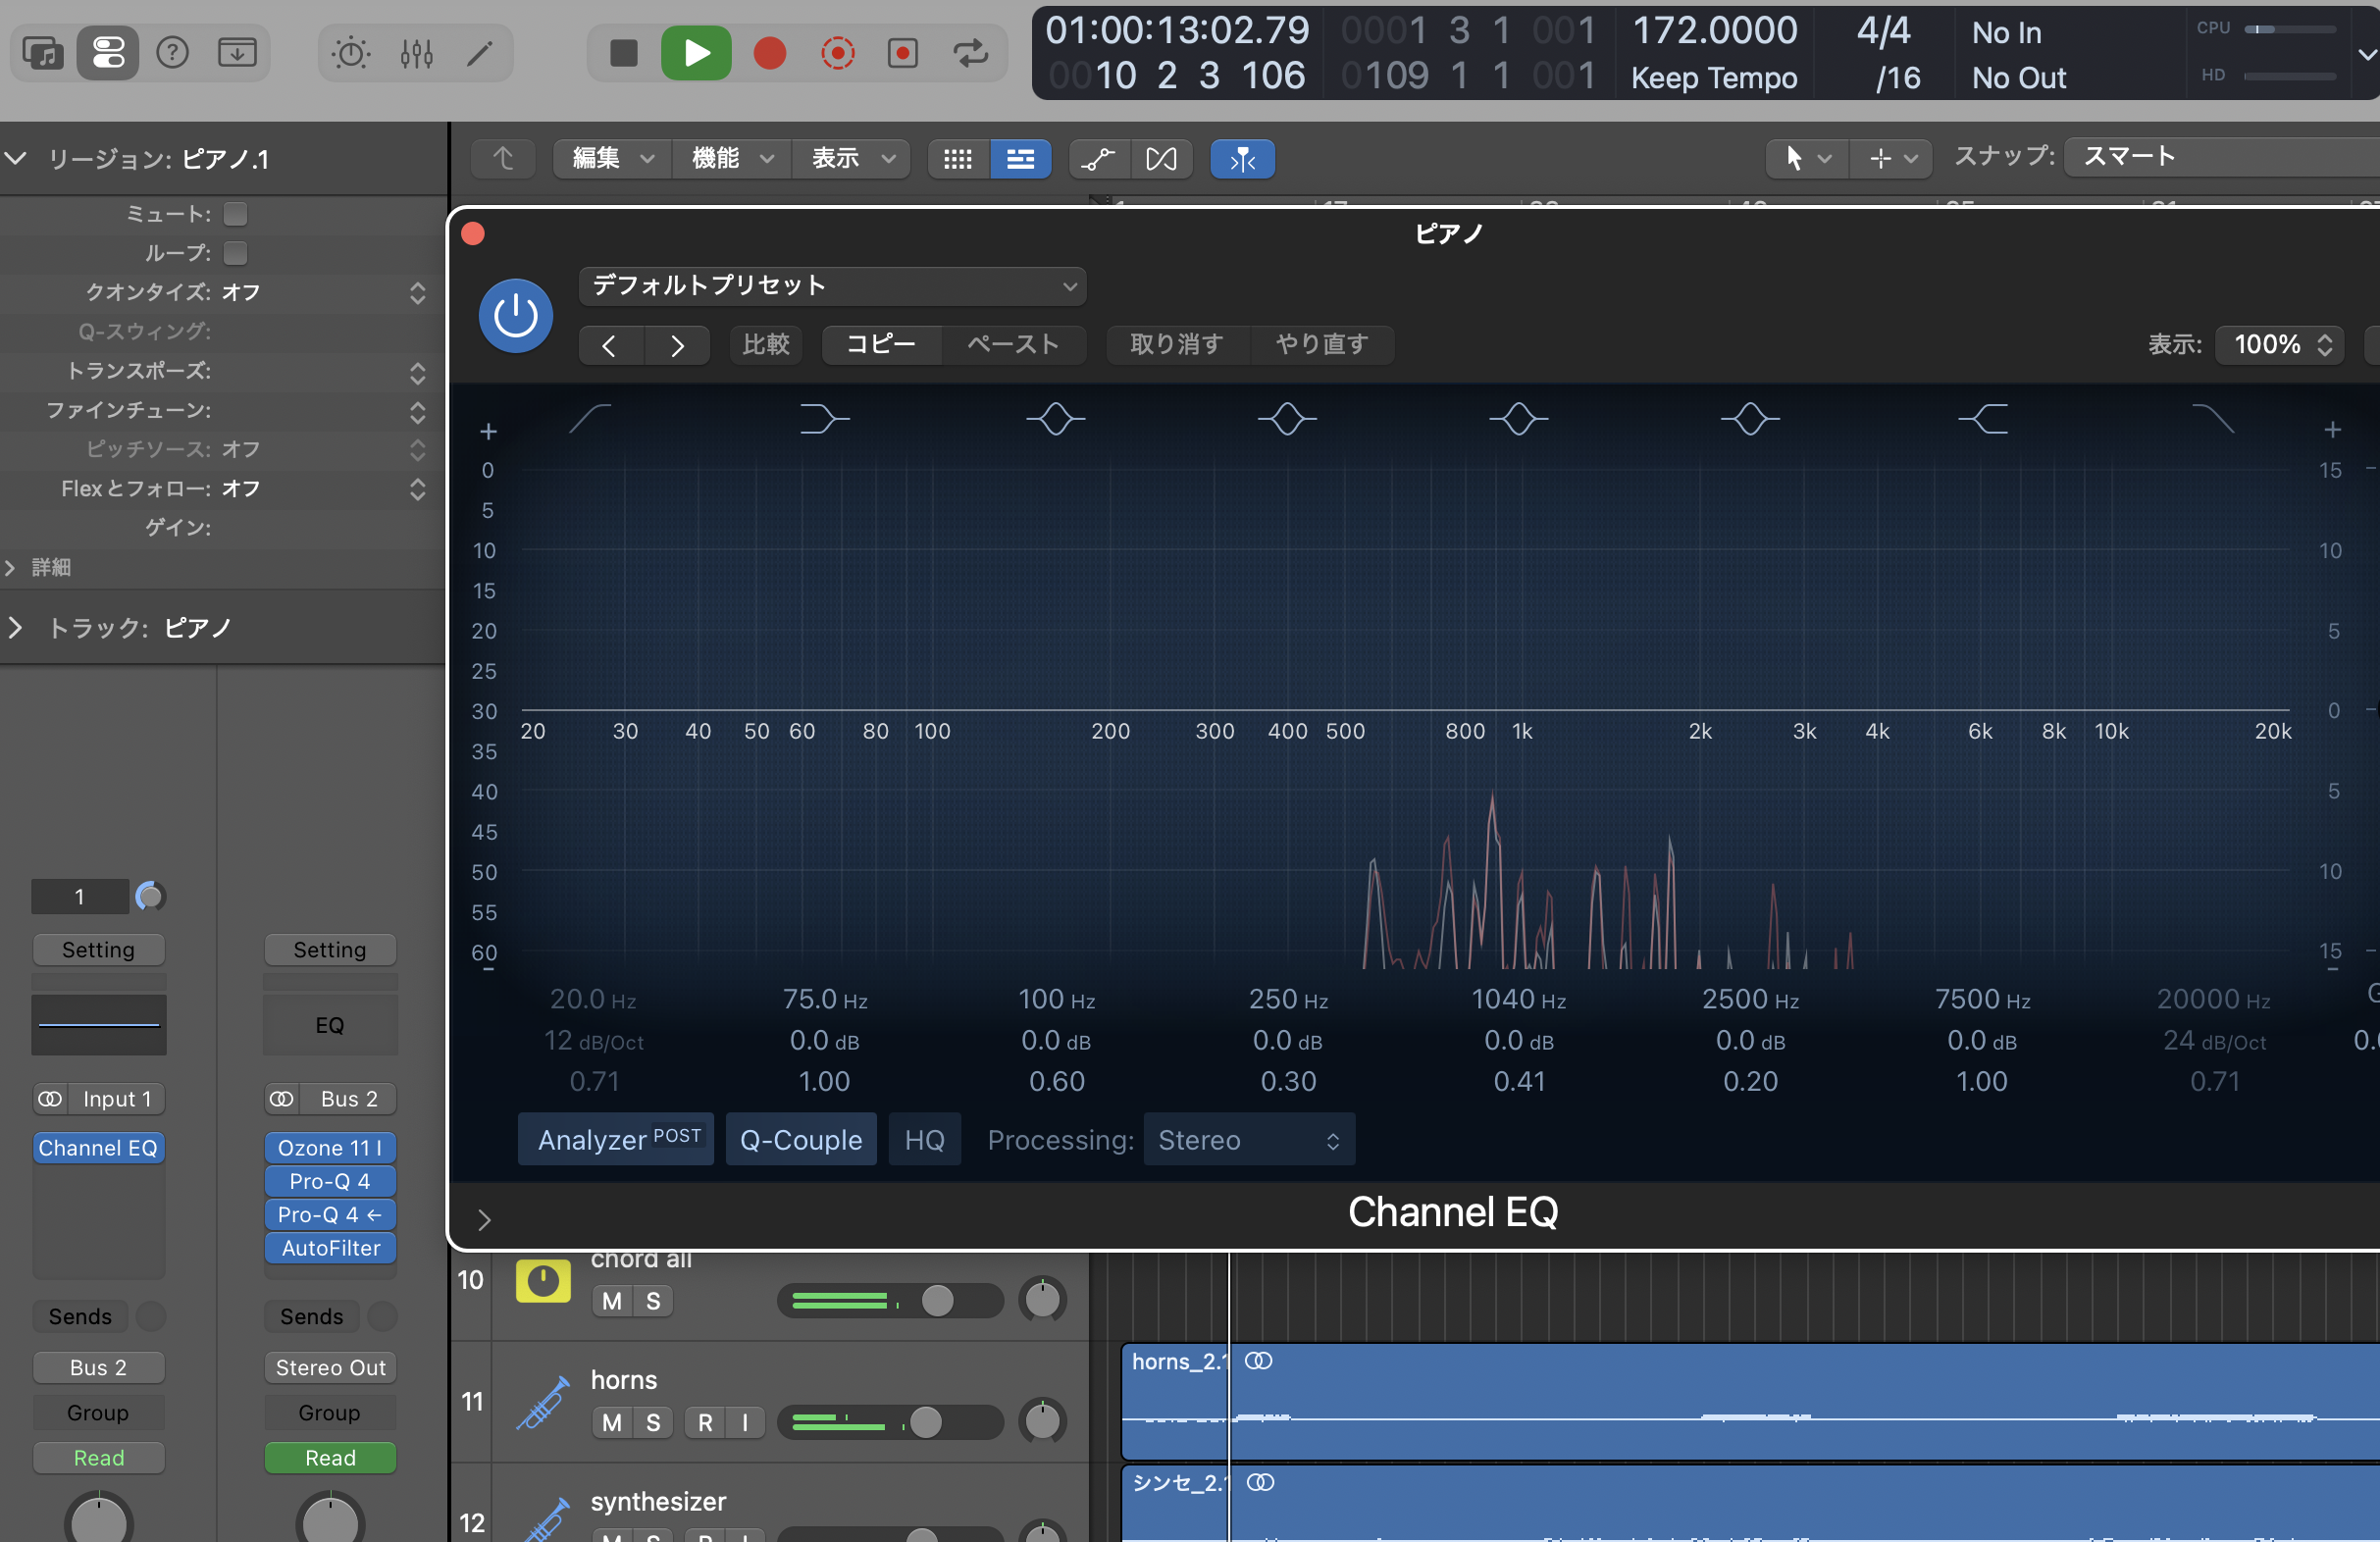Toggle the high-pass filter band icon
The image size is (2380, 1542).
coord(590,418)
